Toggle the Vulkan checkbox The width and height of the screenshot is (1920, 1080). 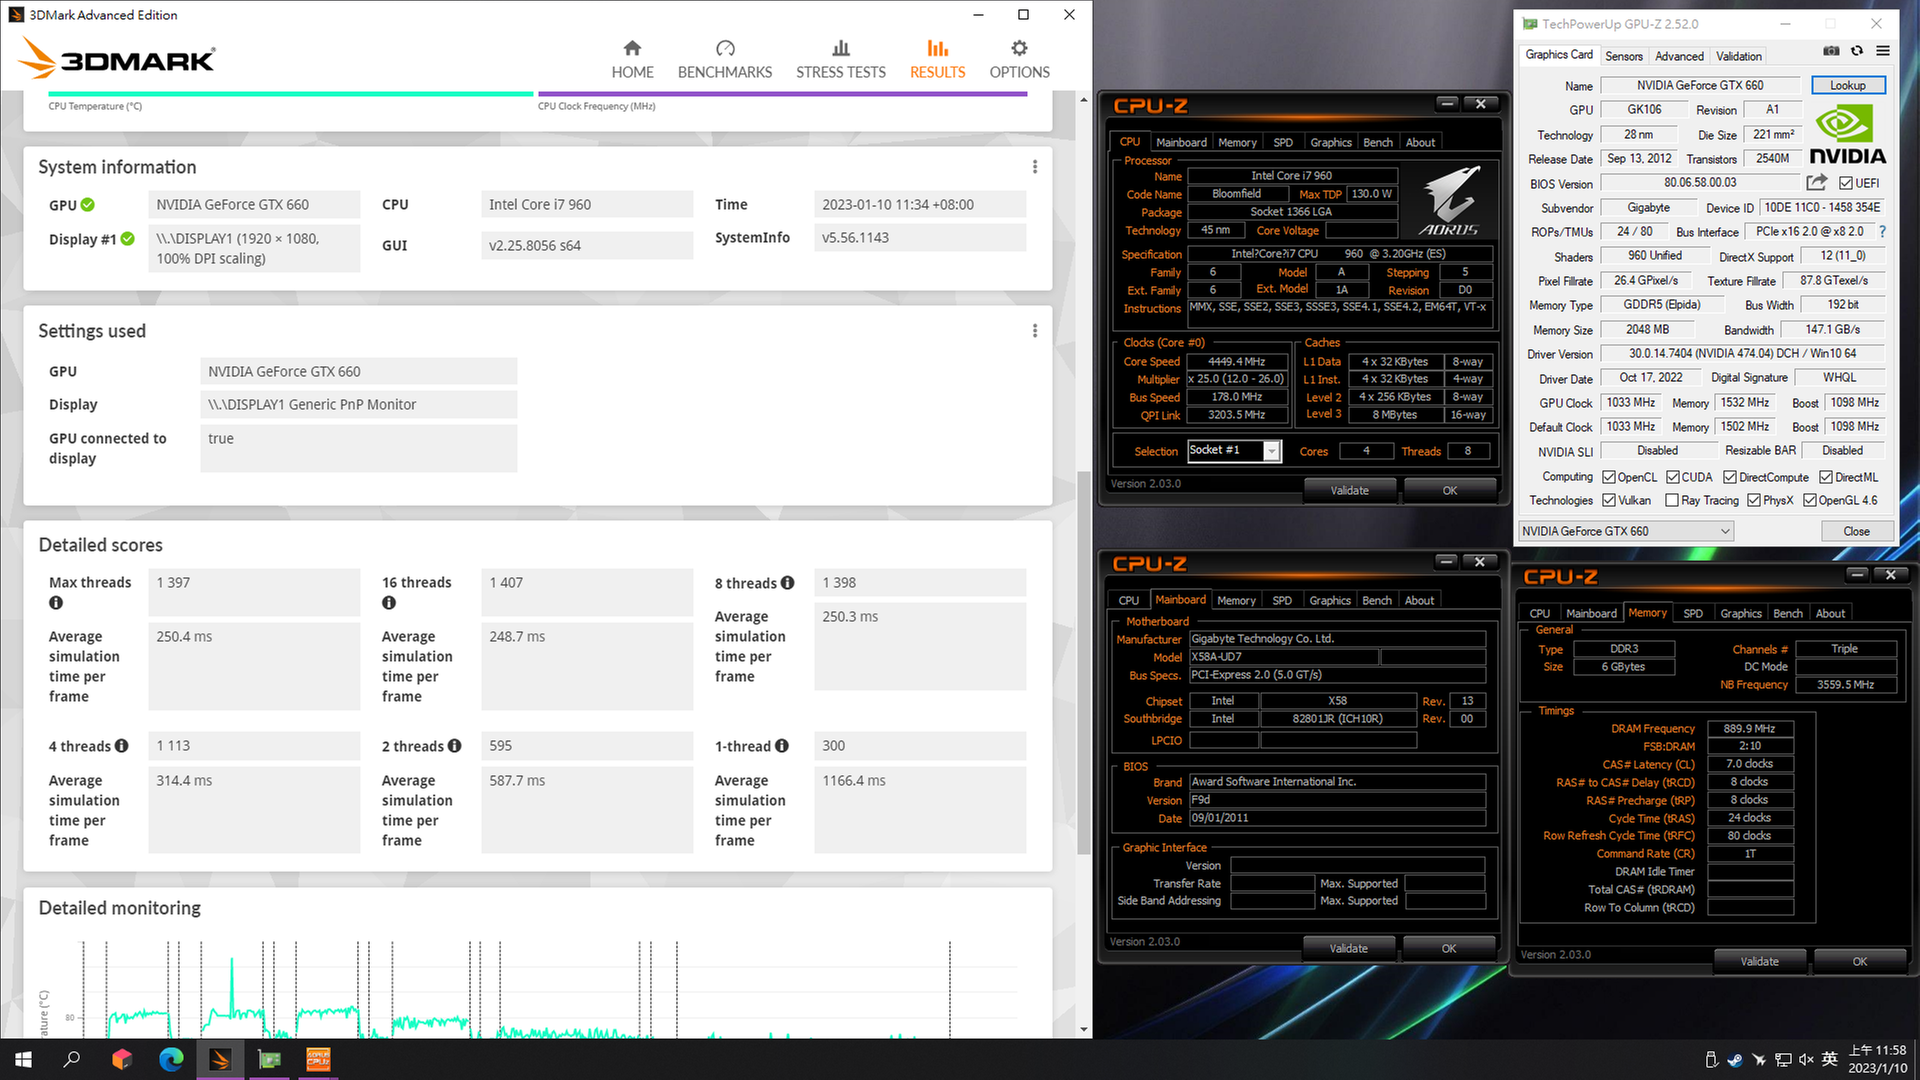point(1609,501)
